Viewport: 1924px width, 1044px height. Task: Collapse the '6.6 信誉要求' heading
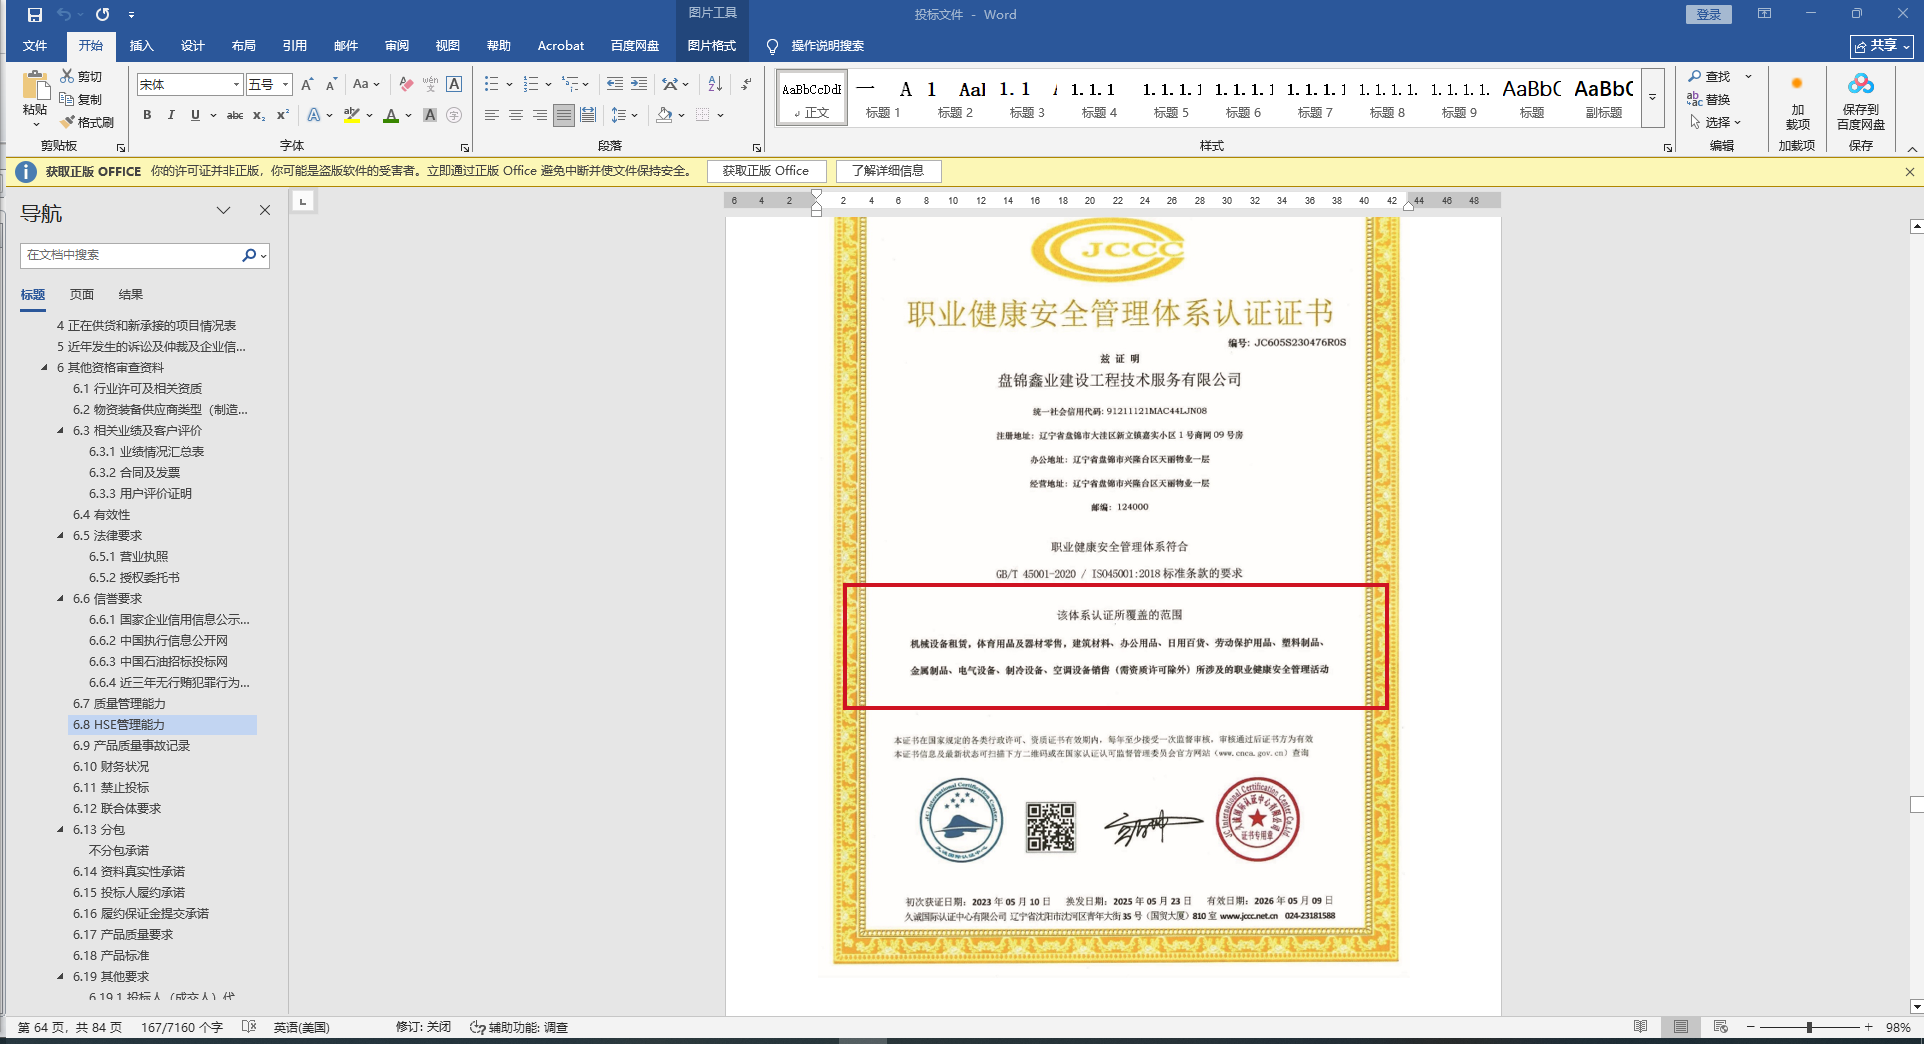(x=60, y=599)
